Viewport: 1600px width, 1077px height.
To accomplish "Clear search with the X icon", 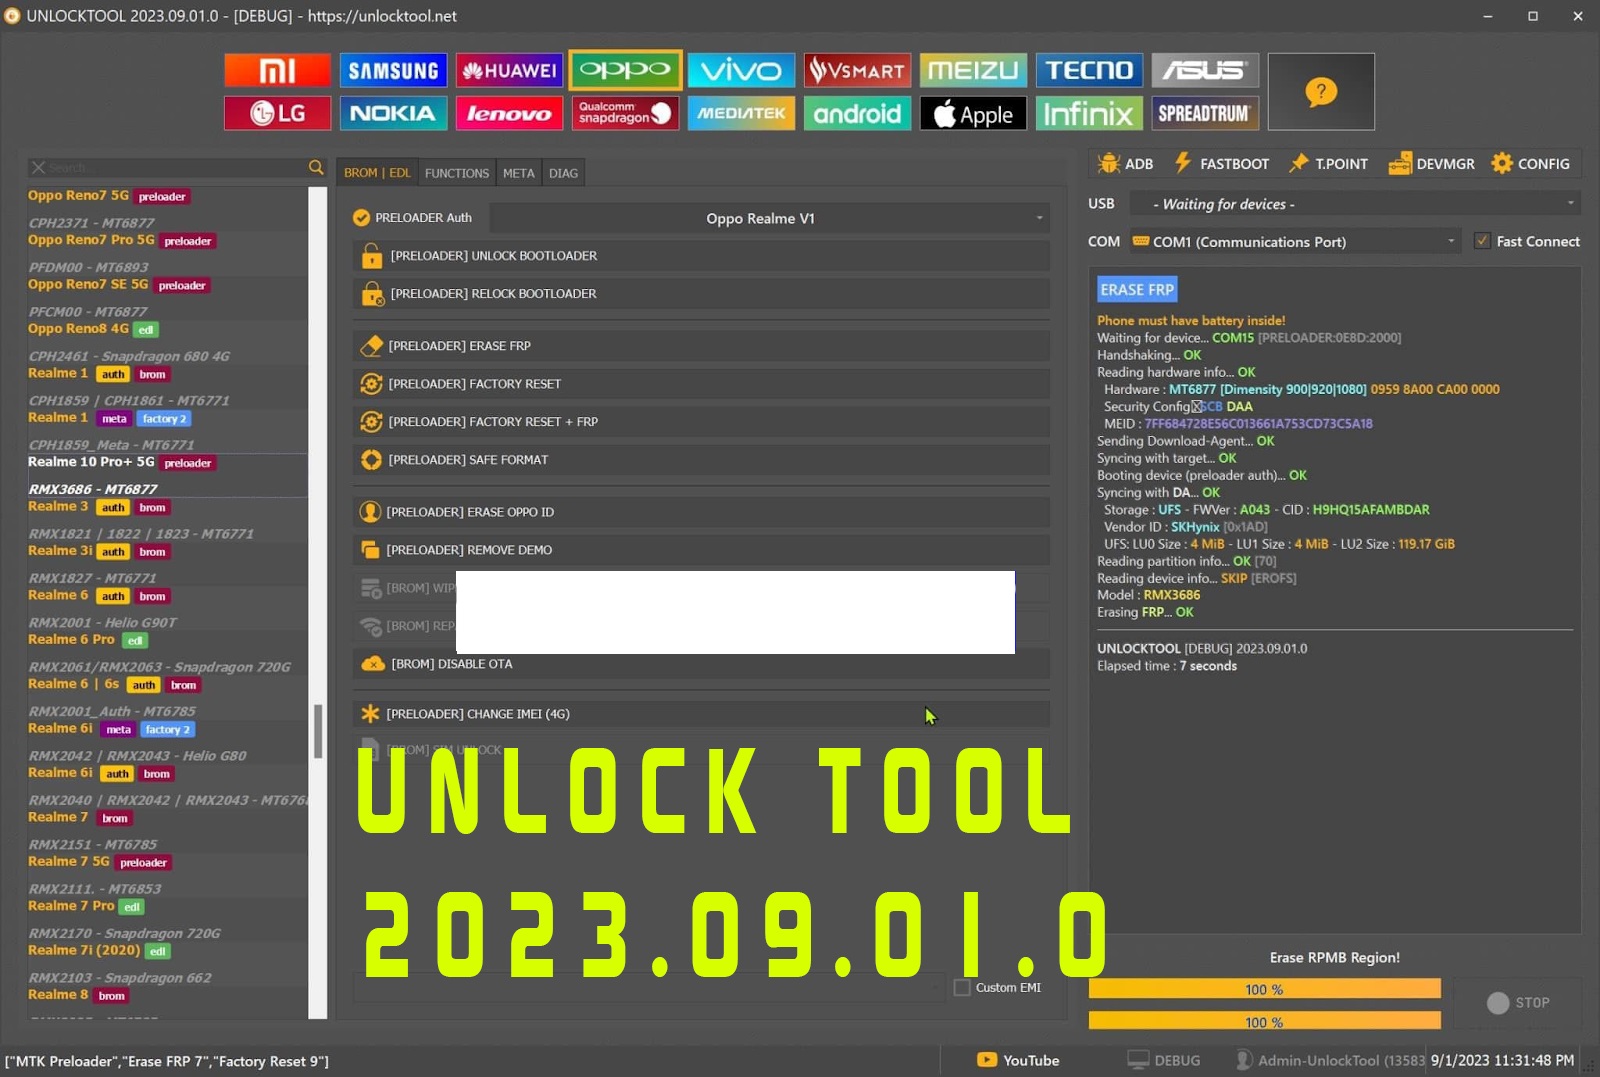I will (38, 167).
